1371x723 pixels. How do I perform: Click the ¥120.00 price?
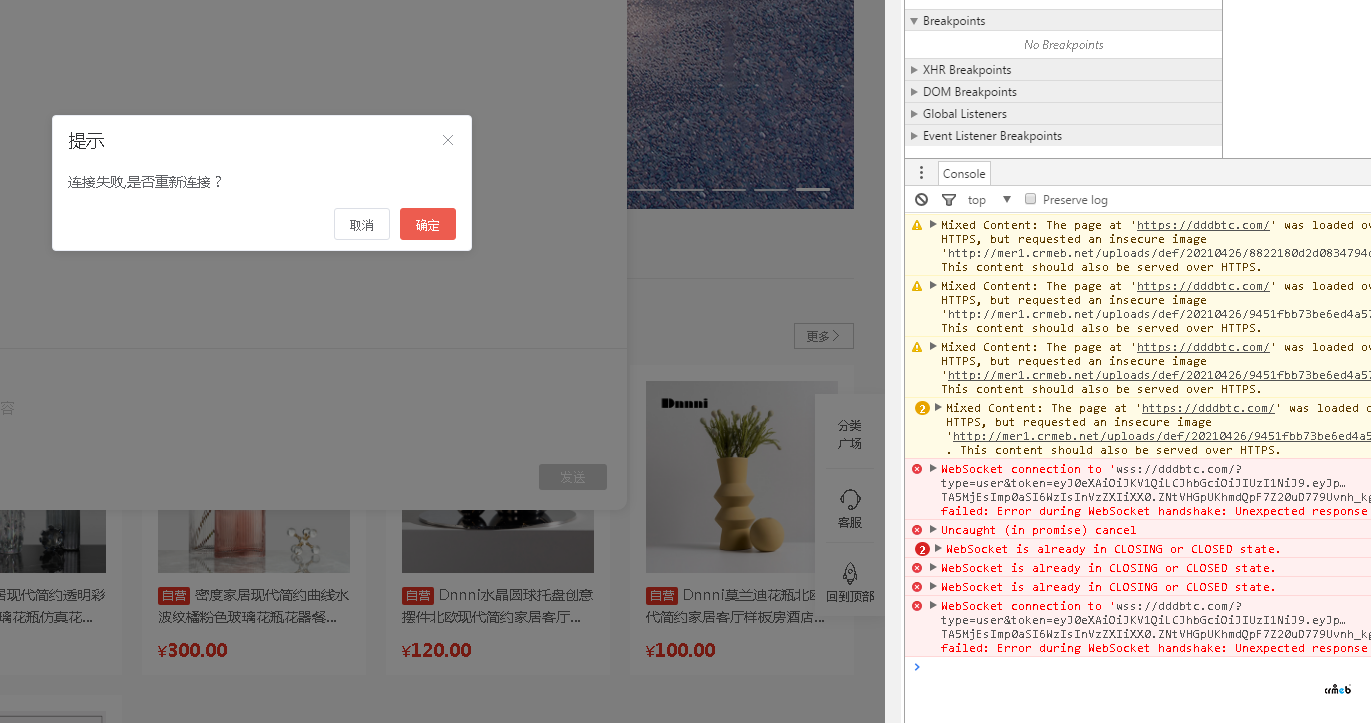point(437,650)
